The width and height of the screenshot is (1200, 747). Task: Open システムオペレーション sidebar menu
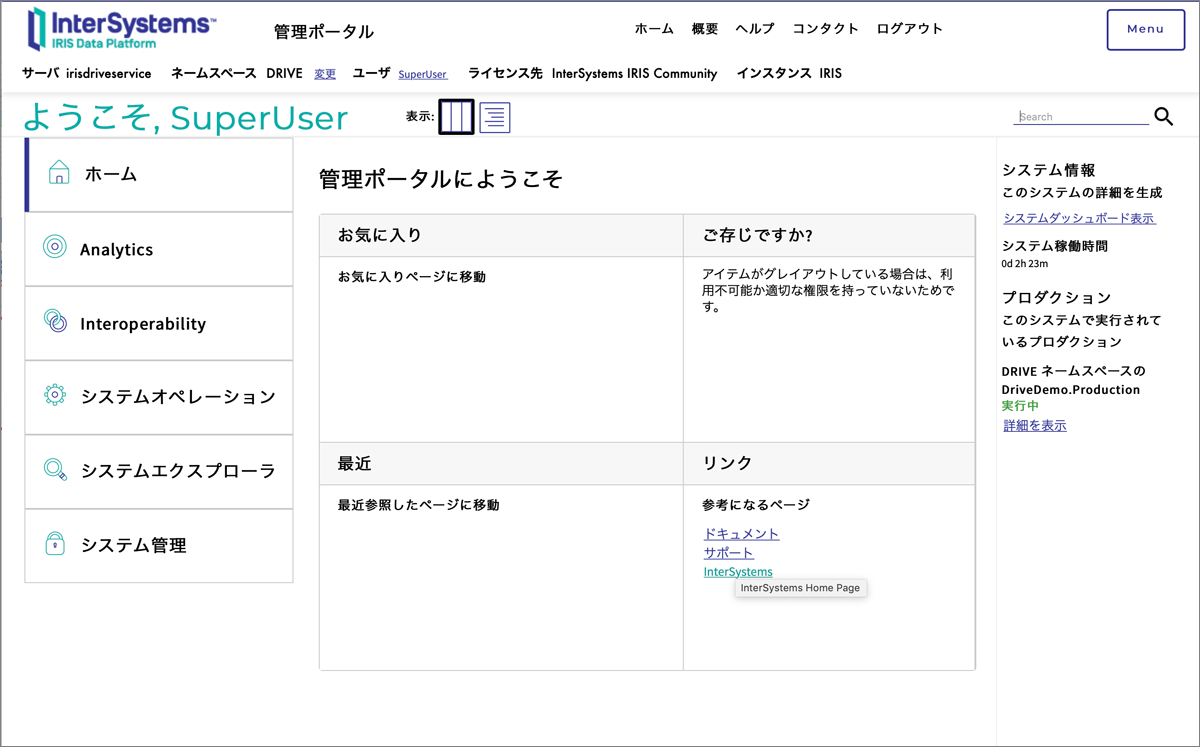(159, 397)
